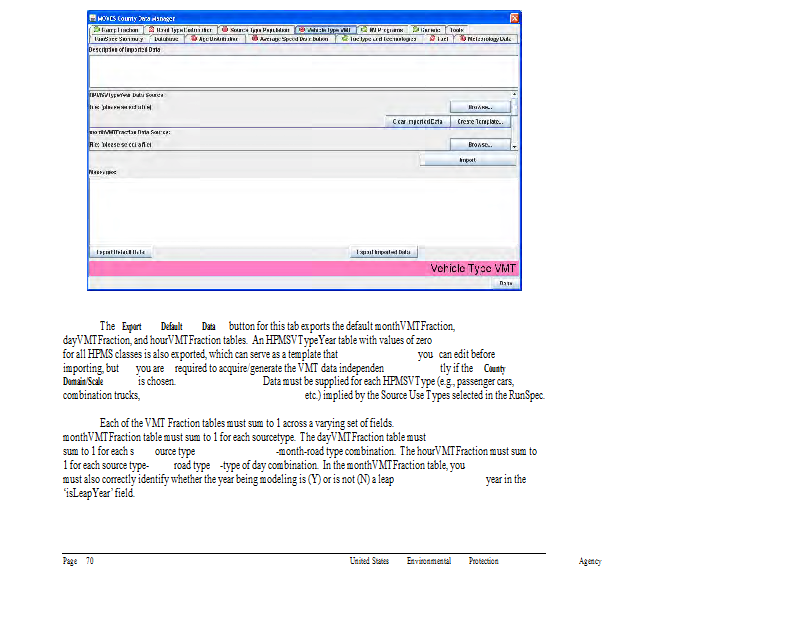Switch to the Tools tab
800x618 pixels.
click(x=456, y=30)
